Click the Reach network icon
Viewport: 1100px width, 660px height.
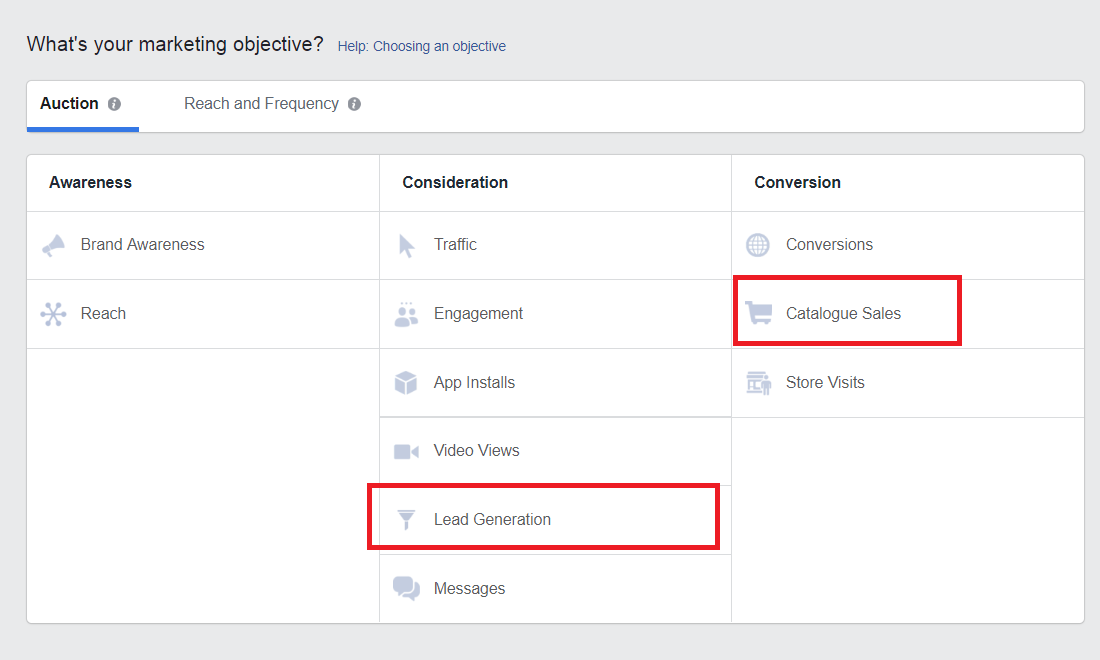(53, 314)
